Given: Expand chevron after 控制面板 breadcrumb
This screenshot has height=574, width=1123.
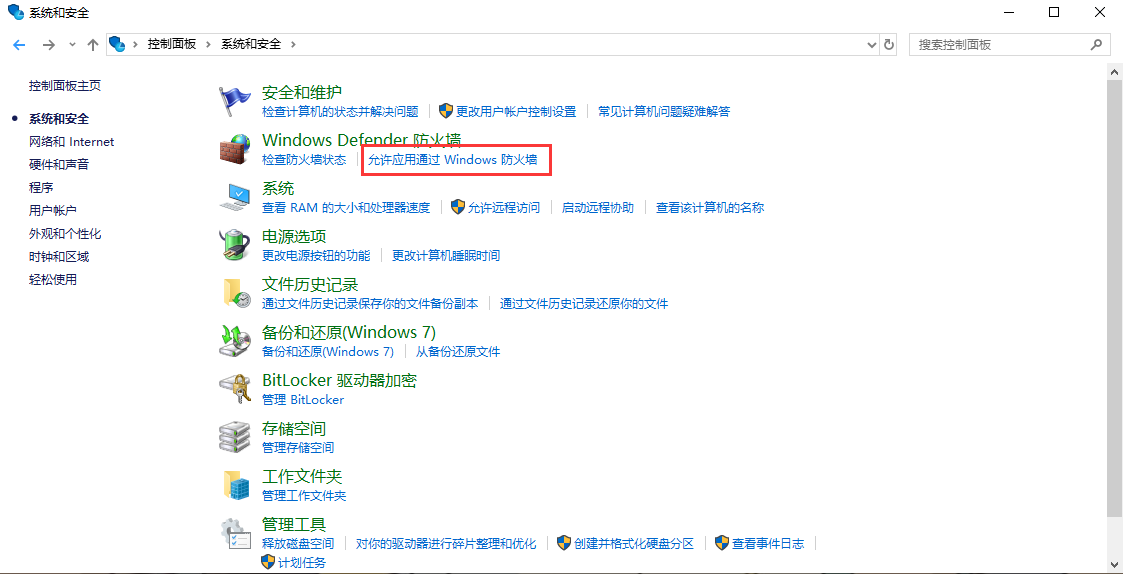Looking at the screenshot, I should [x=208, y=44].
